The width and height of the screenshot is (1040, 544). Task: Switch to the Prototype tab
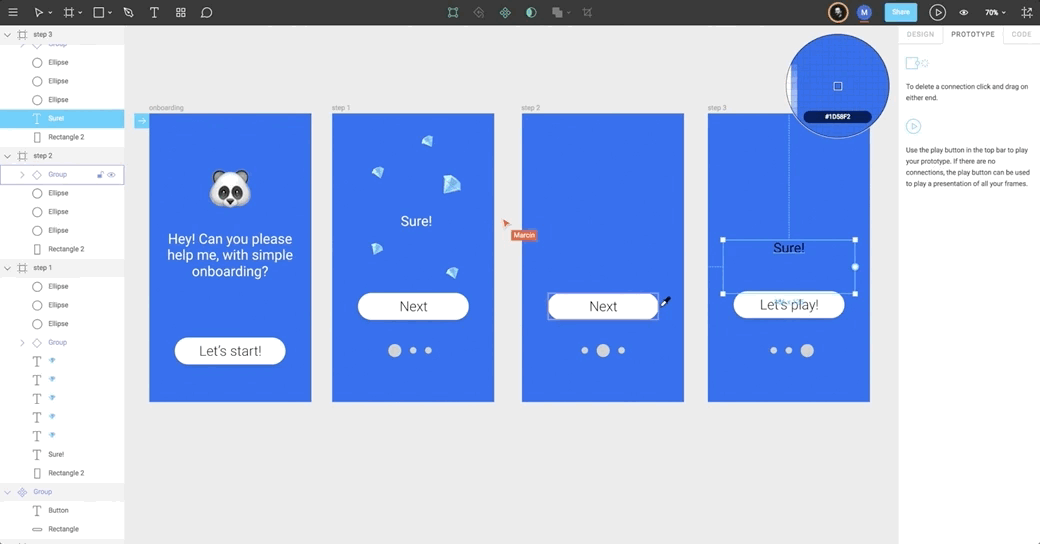(972, 34)
